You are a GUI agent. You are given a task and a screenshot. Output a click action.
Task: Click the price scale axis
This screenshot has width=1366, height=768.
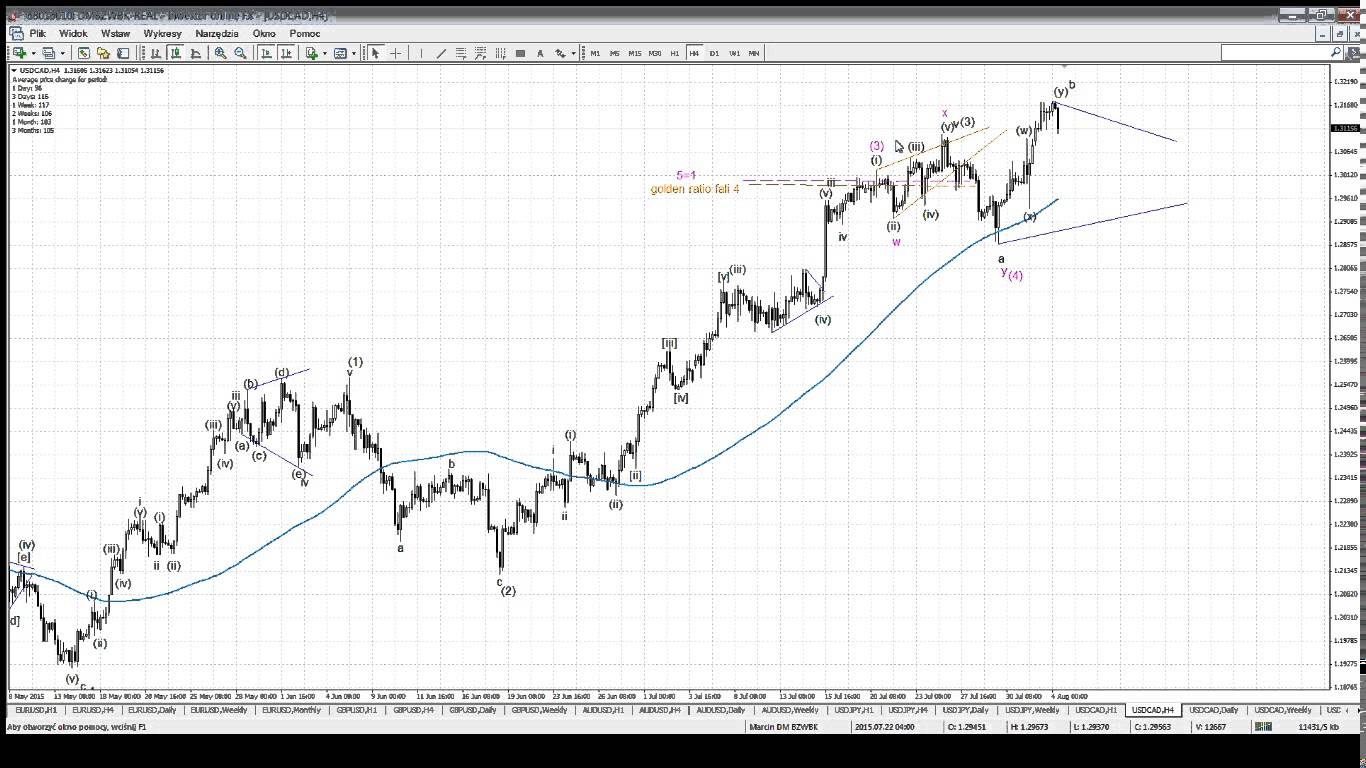1346,380
